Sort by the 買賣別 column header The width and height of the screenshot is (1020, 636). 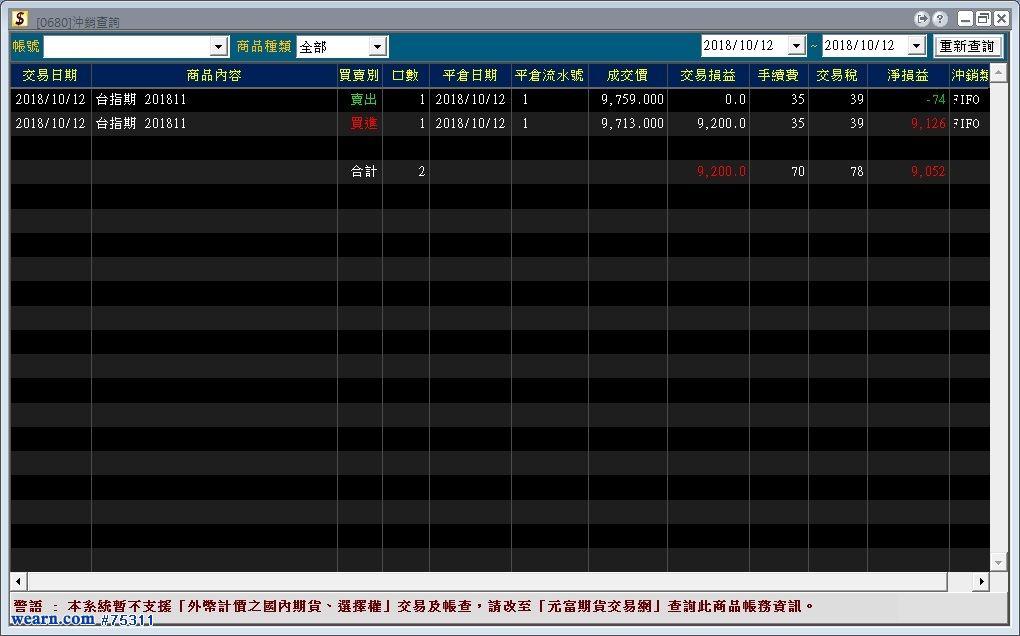tap(359, 75)
